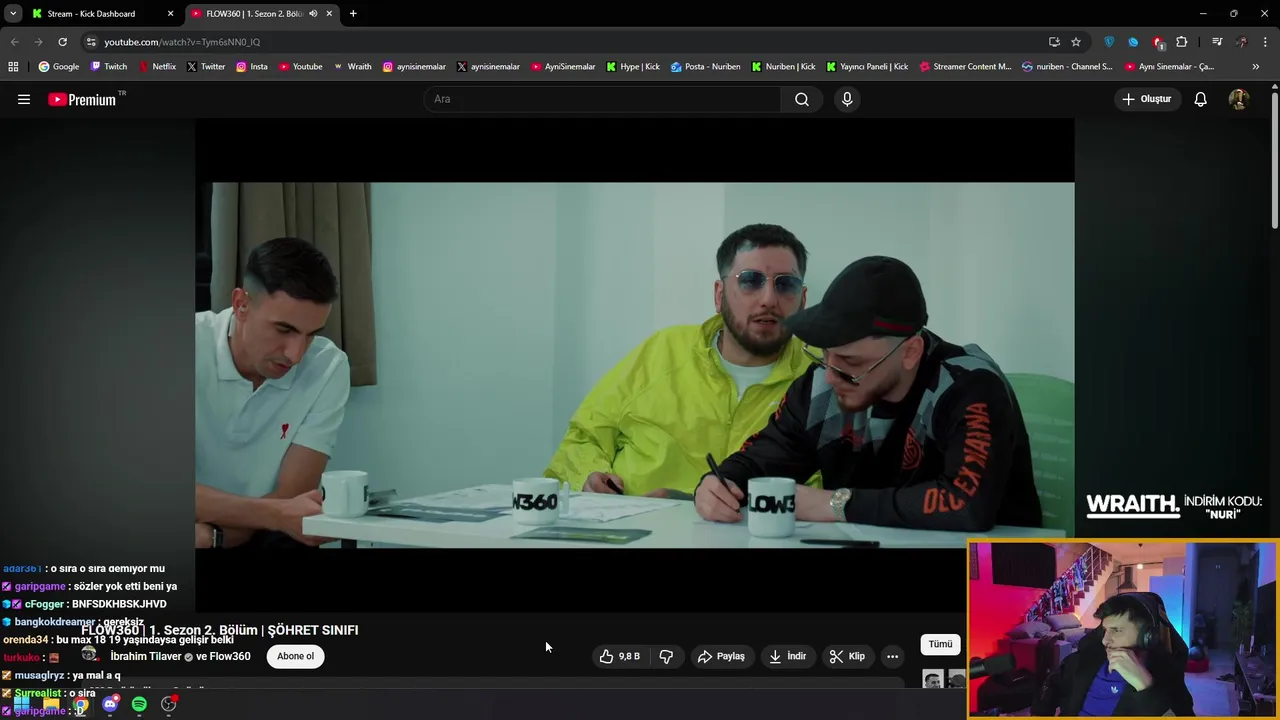This screenshot has width=1280, height=720.
Task: Open the Wraith bookmark
Action: click(x=352, y=67)
